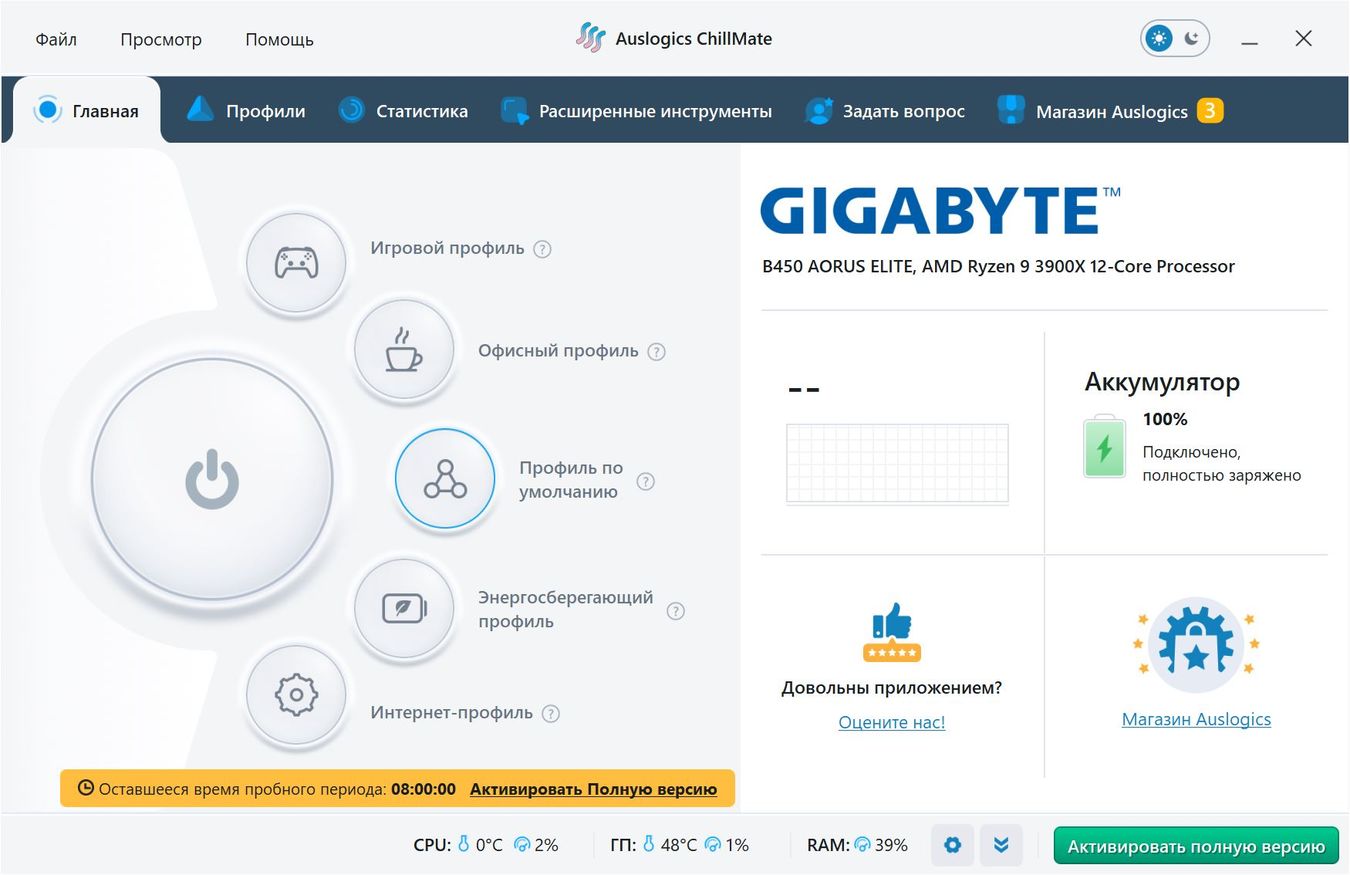Click the ГП load gauge icon
1350x875 pixels.
[712, 845]
